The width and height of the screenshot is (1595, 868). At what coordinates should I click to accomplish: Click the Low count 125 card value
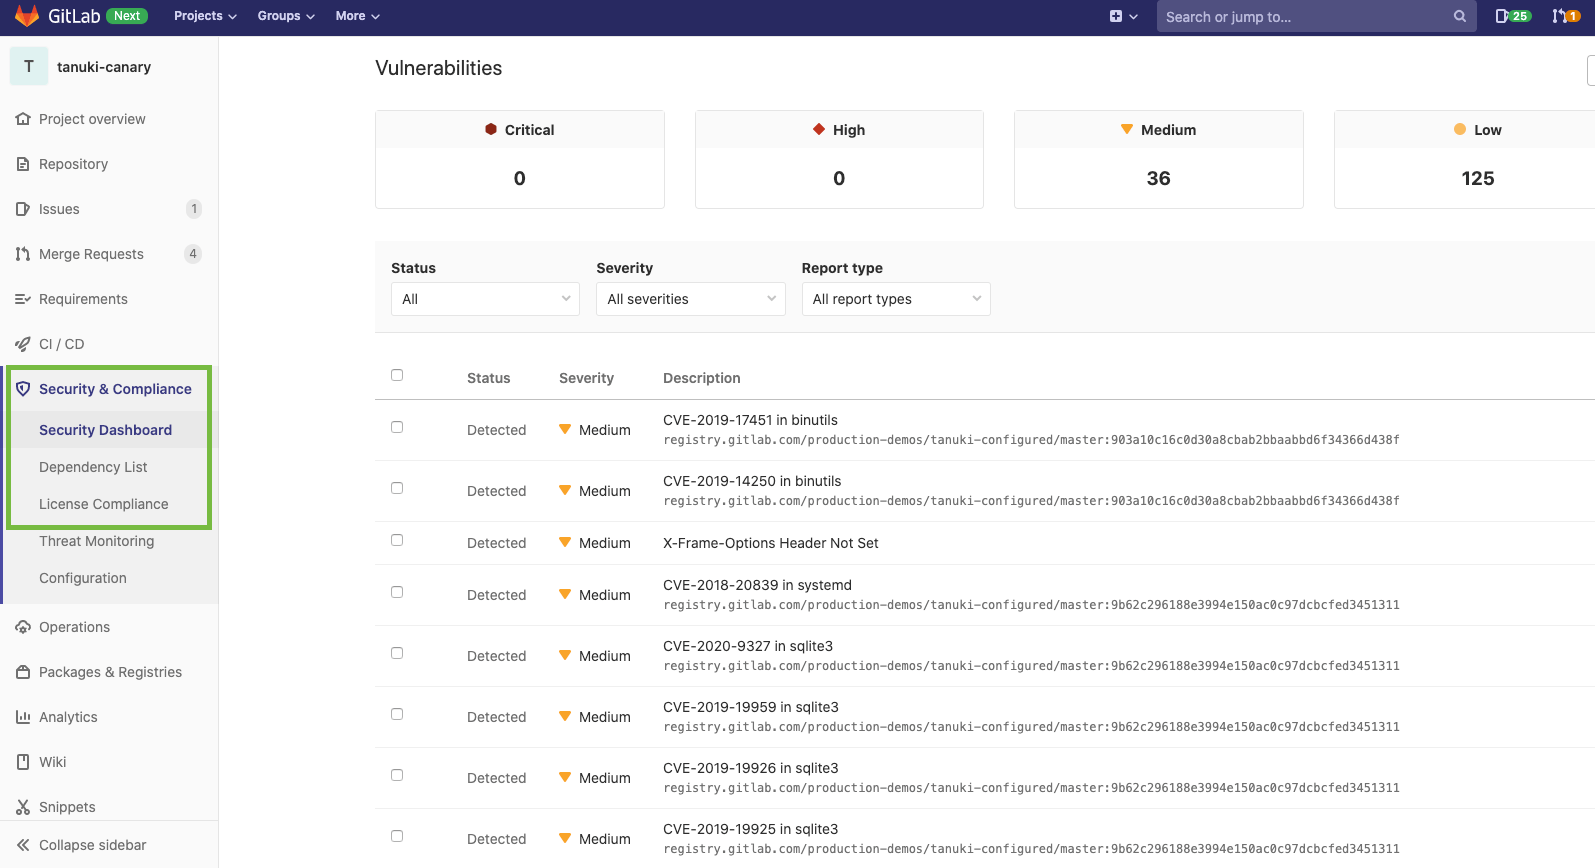pyautogui.click(x=1477, y=178)
